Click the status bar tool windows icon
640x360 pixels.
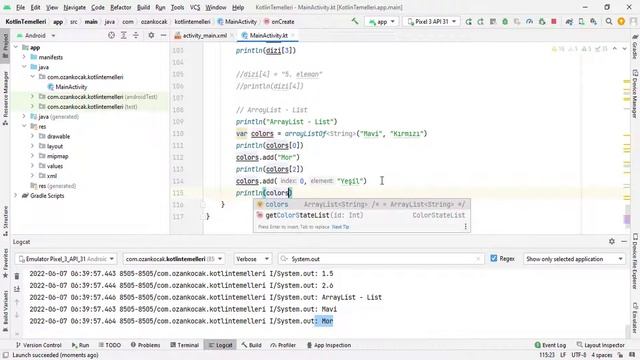[6, 355]
